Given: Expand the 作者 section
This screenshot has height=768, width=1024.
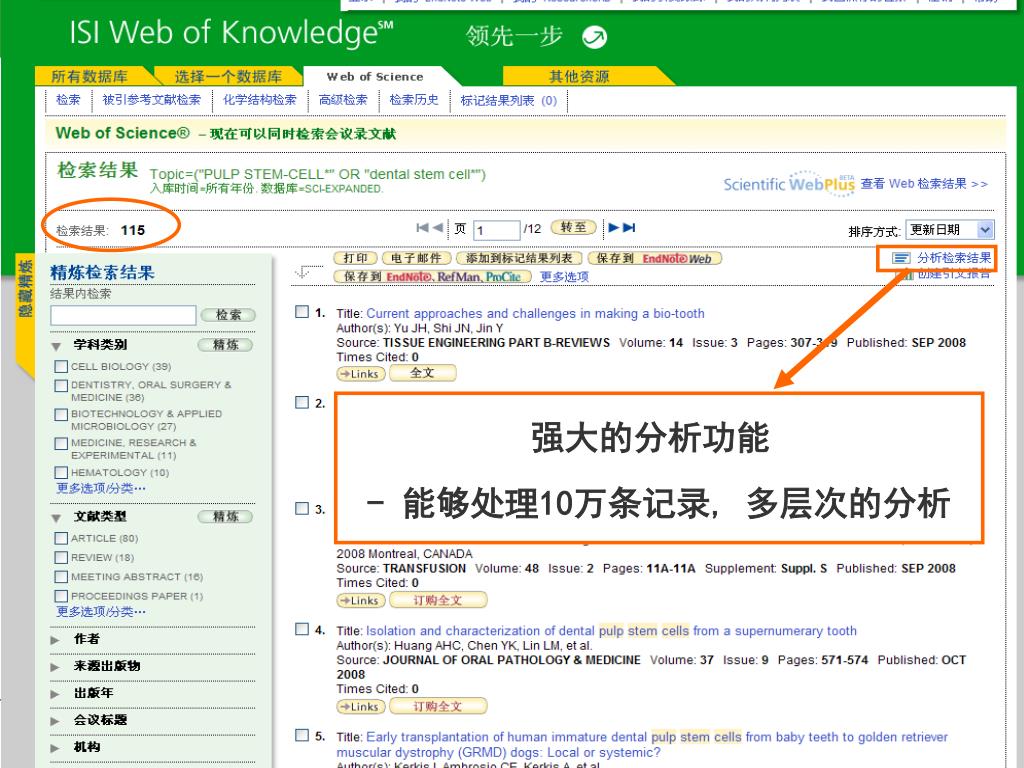Looking at the screenshot, I should click(x=56, y=640).
